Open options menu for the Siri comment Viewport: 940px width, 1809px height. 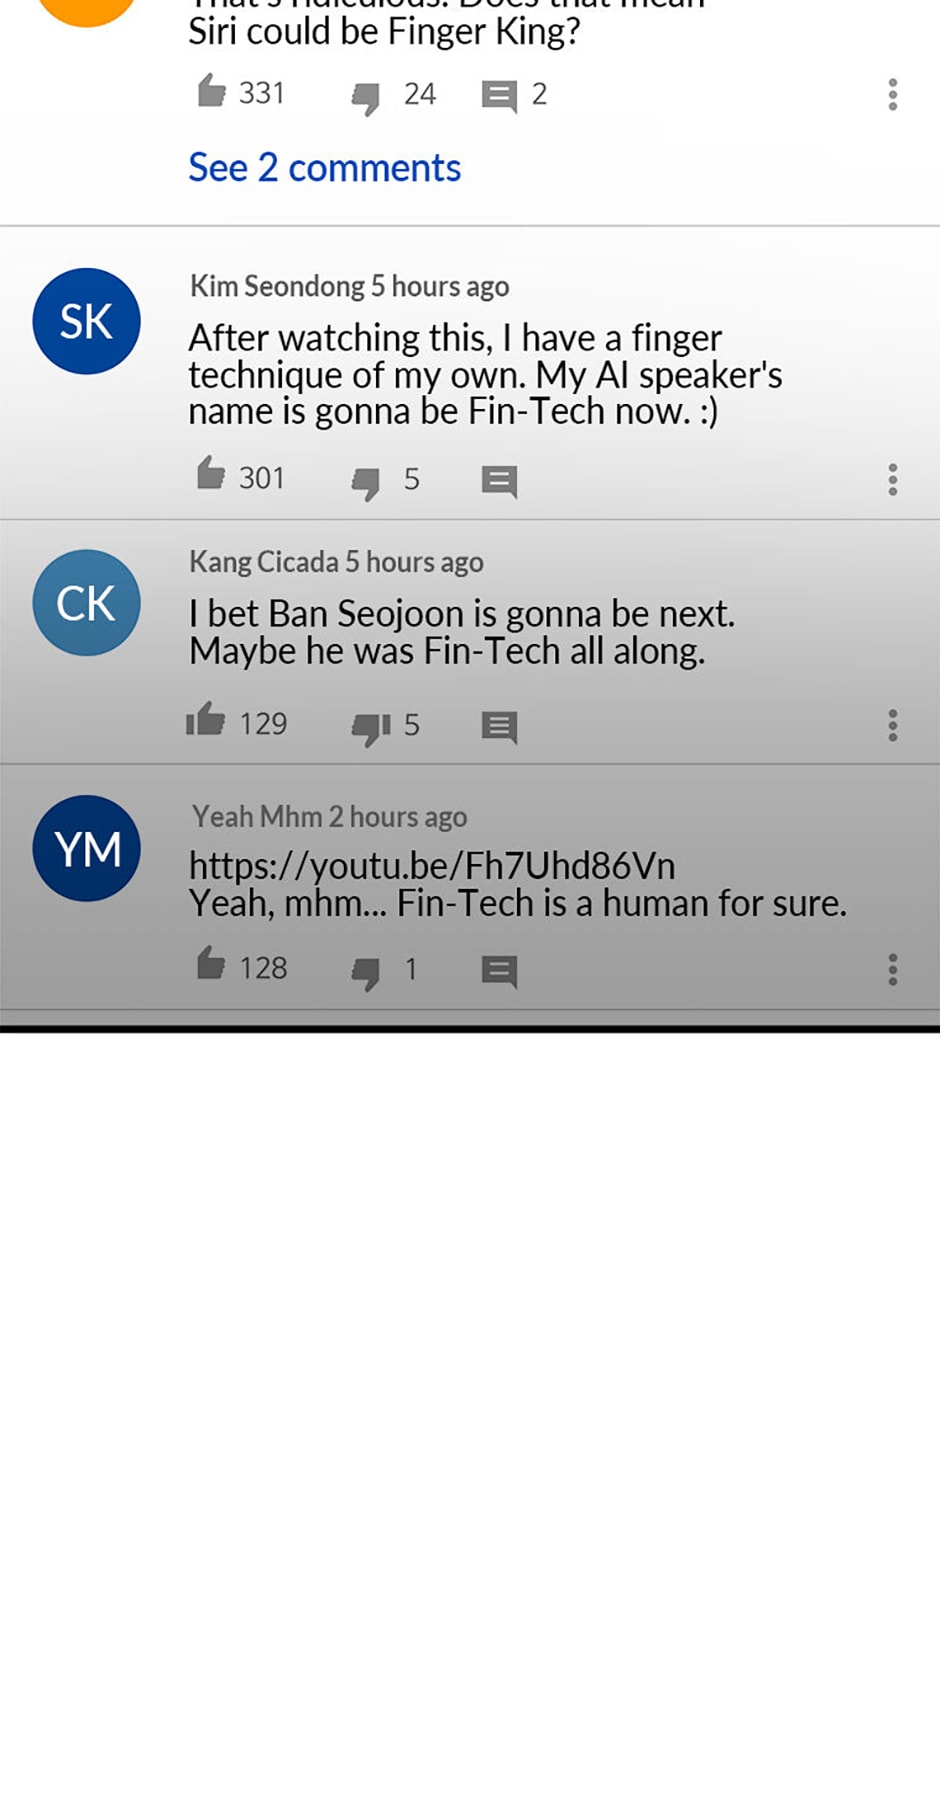893,95
